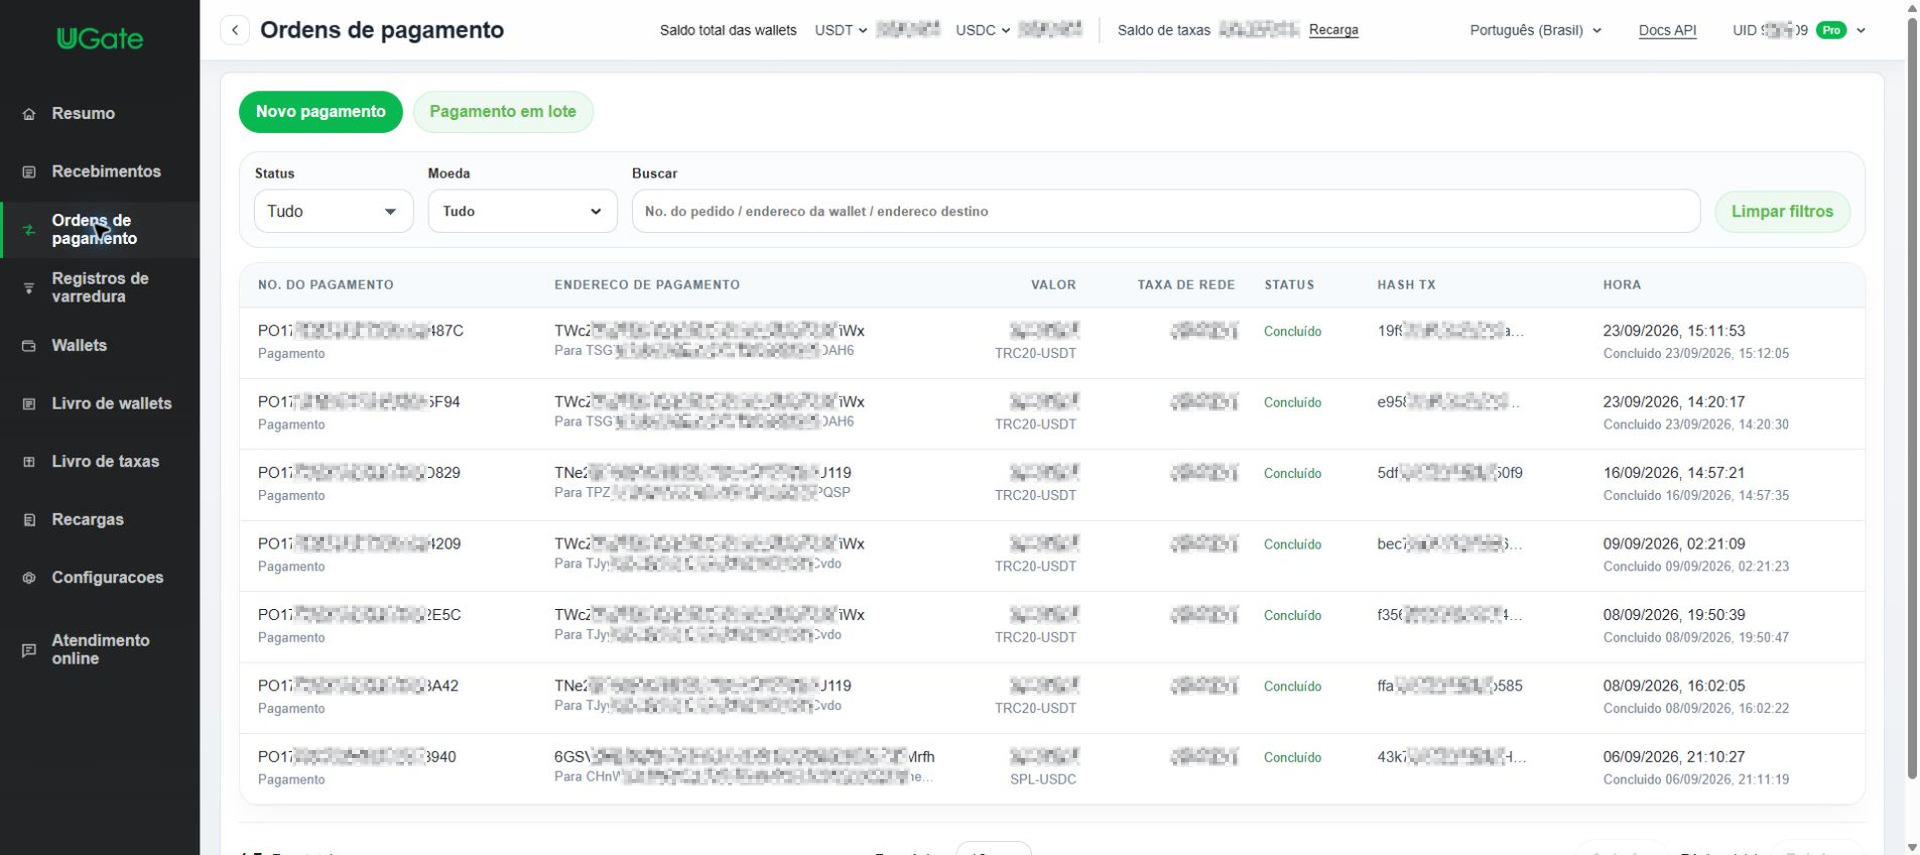Screen dimensions: 1920x855
Task: Open the Livro de taxas icon
Action: (x=29, y=462)
